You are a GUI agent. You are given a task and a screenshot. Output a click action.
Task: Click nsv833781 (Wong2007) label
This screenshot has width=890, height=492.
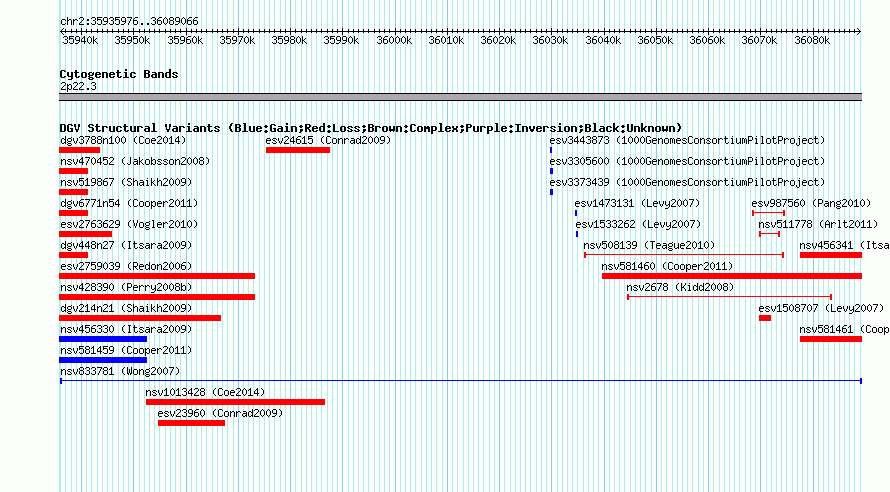coord(120,371)
